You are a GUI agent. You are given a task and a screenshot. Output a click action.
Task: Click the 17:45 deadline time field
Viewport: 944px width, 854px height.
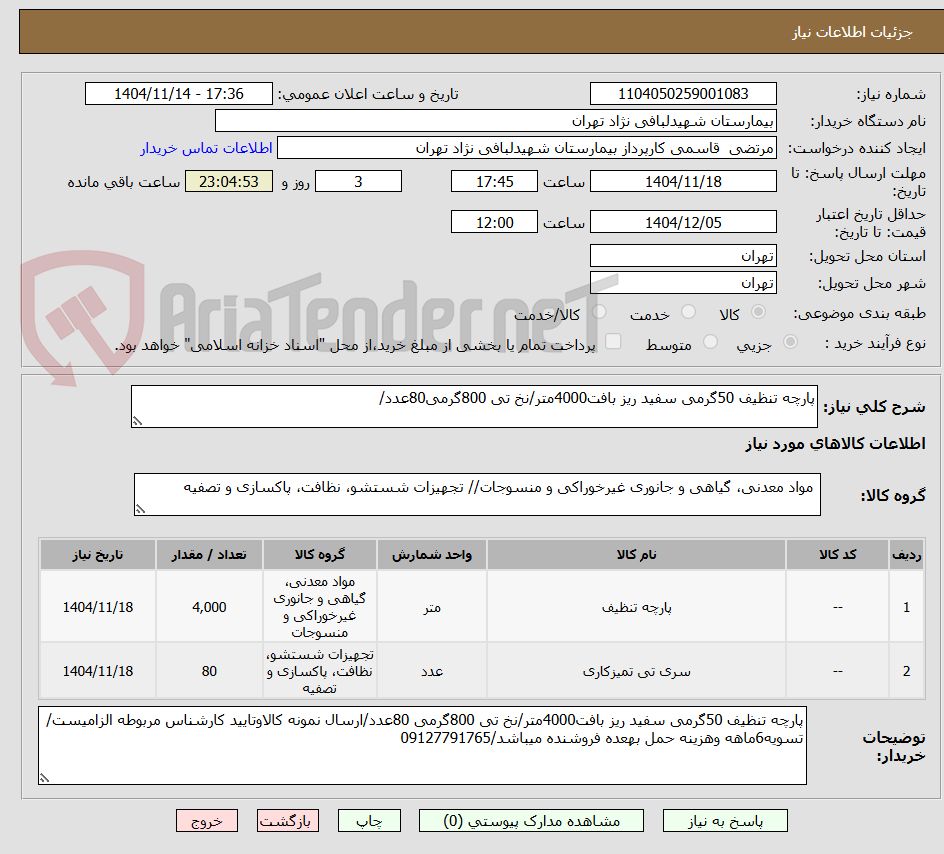(x=494, y=181)
